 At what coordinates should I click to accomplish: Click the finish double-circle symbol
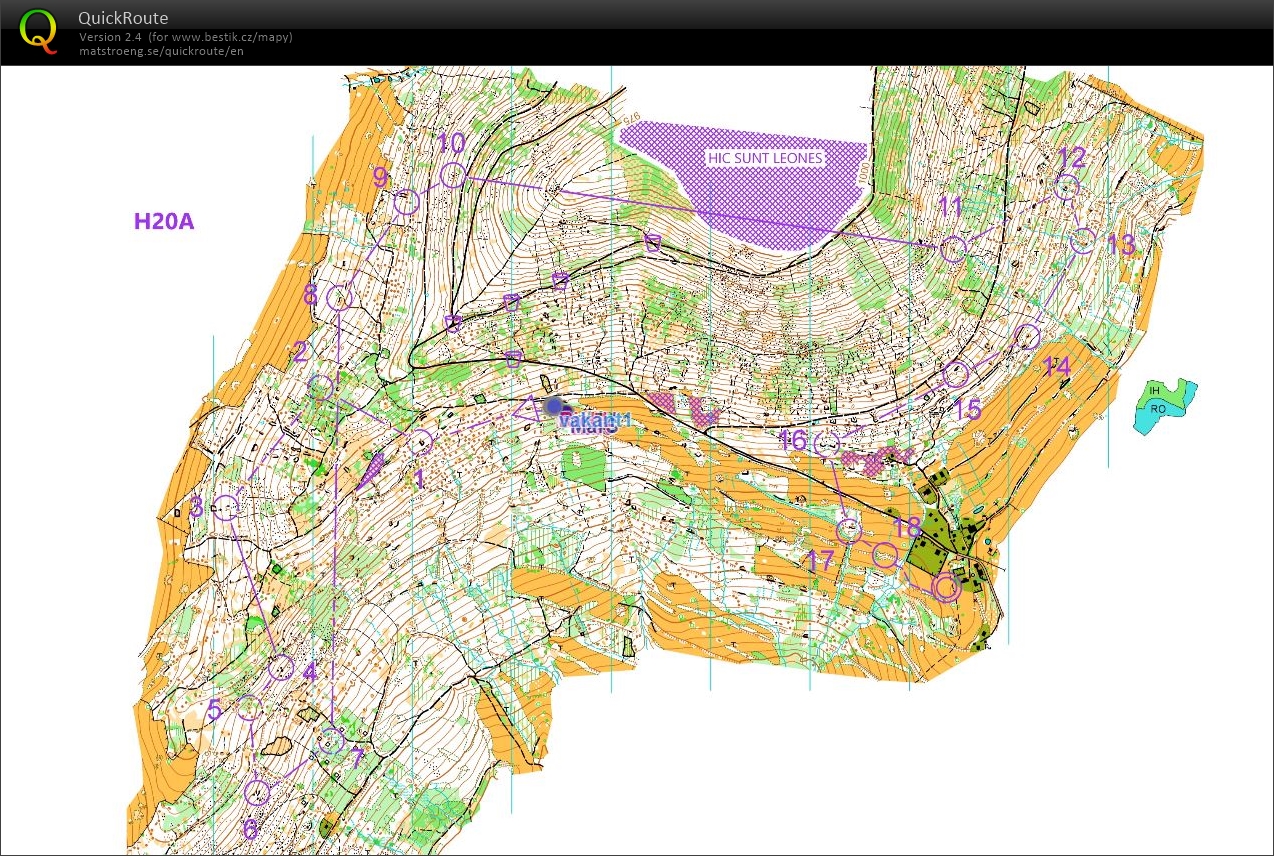click(946, 587)
